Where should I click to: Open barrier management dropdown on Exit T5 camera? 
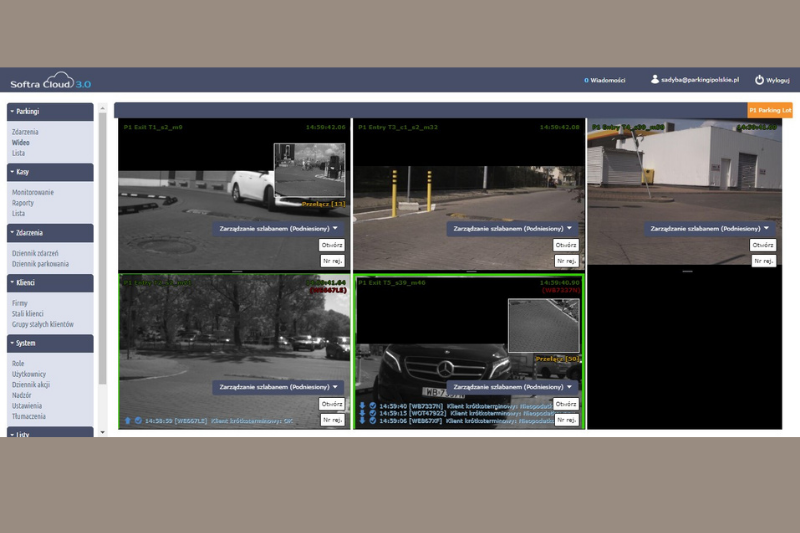pos(514,387)
